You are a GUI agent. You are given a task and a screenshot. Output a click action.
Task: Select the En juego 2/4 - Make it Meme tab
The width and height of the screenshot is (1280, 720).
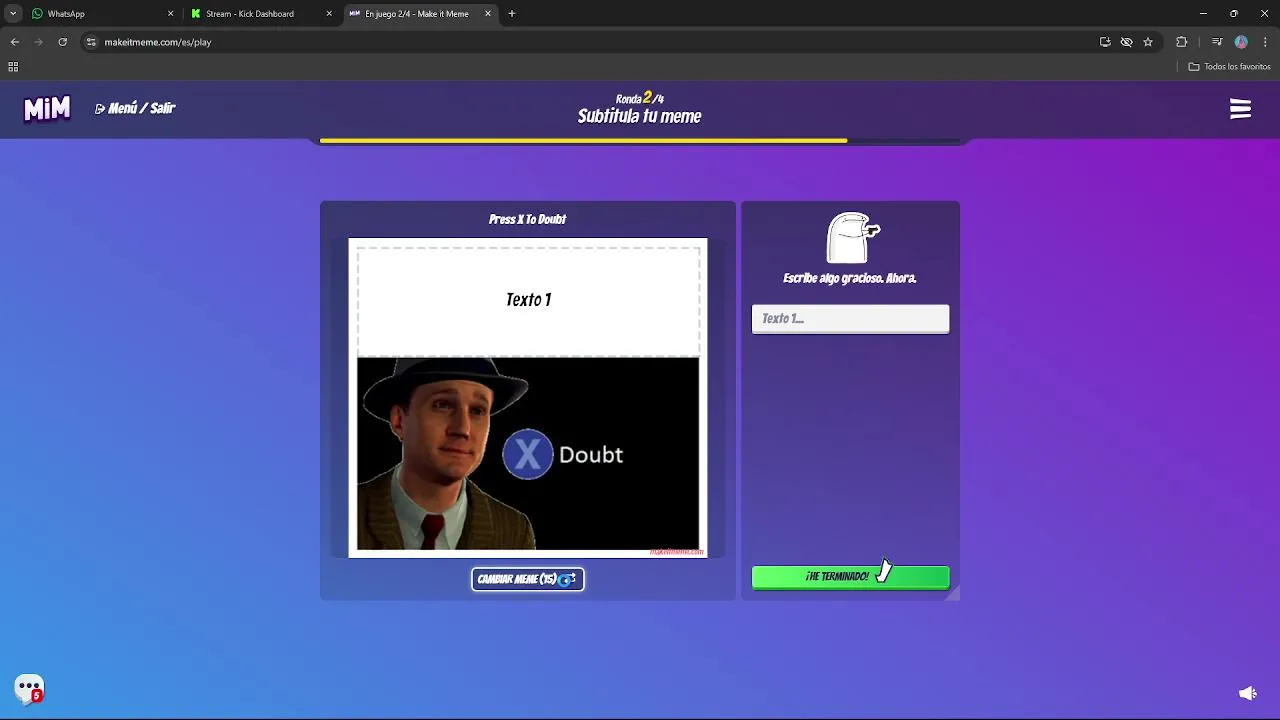(x=420, y=14)
